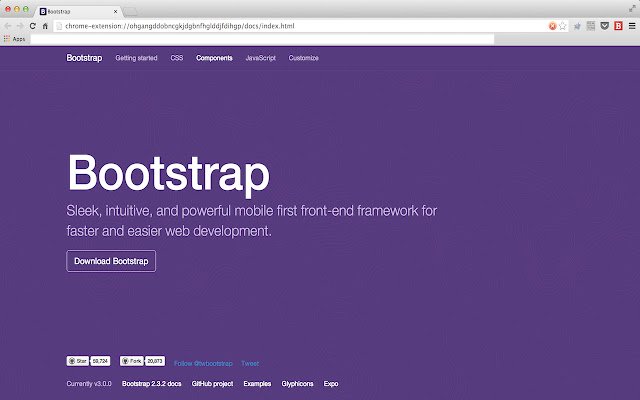
Task: Open the Expo link
Action: 331,384
